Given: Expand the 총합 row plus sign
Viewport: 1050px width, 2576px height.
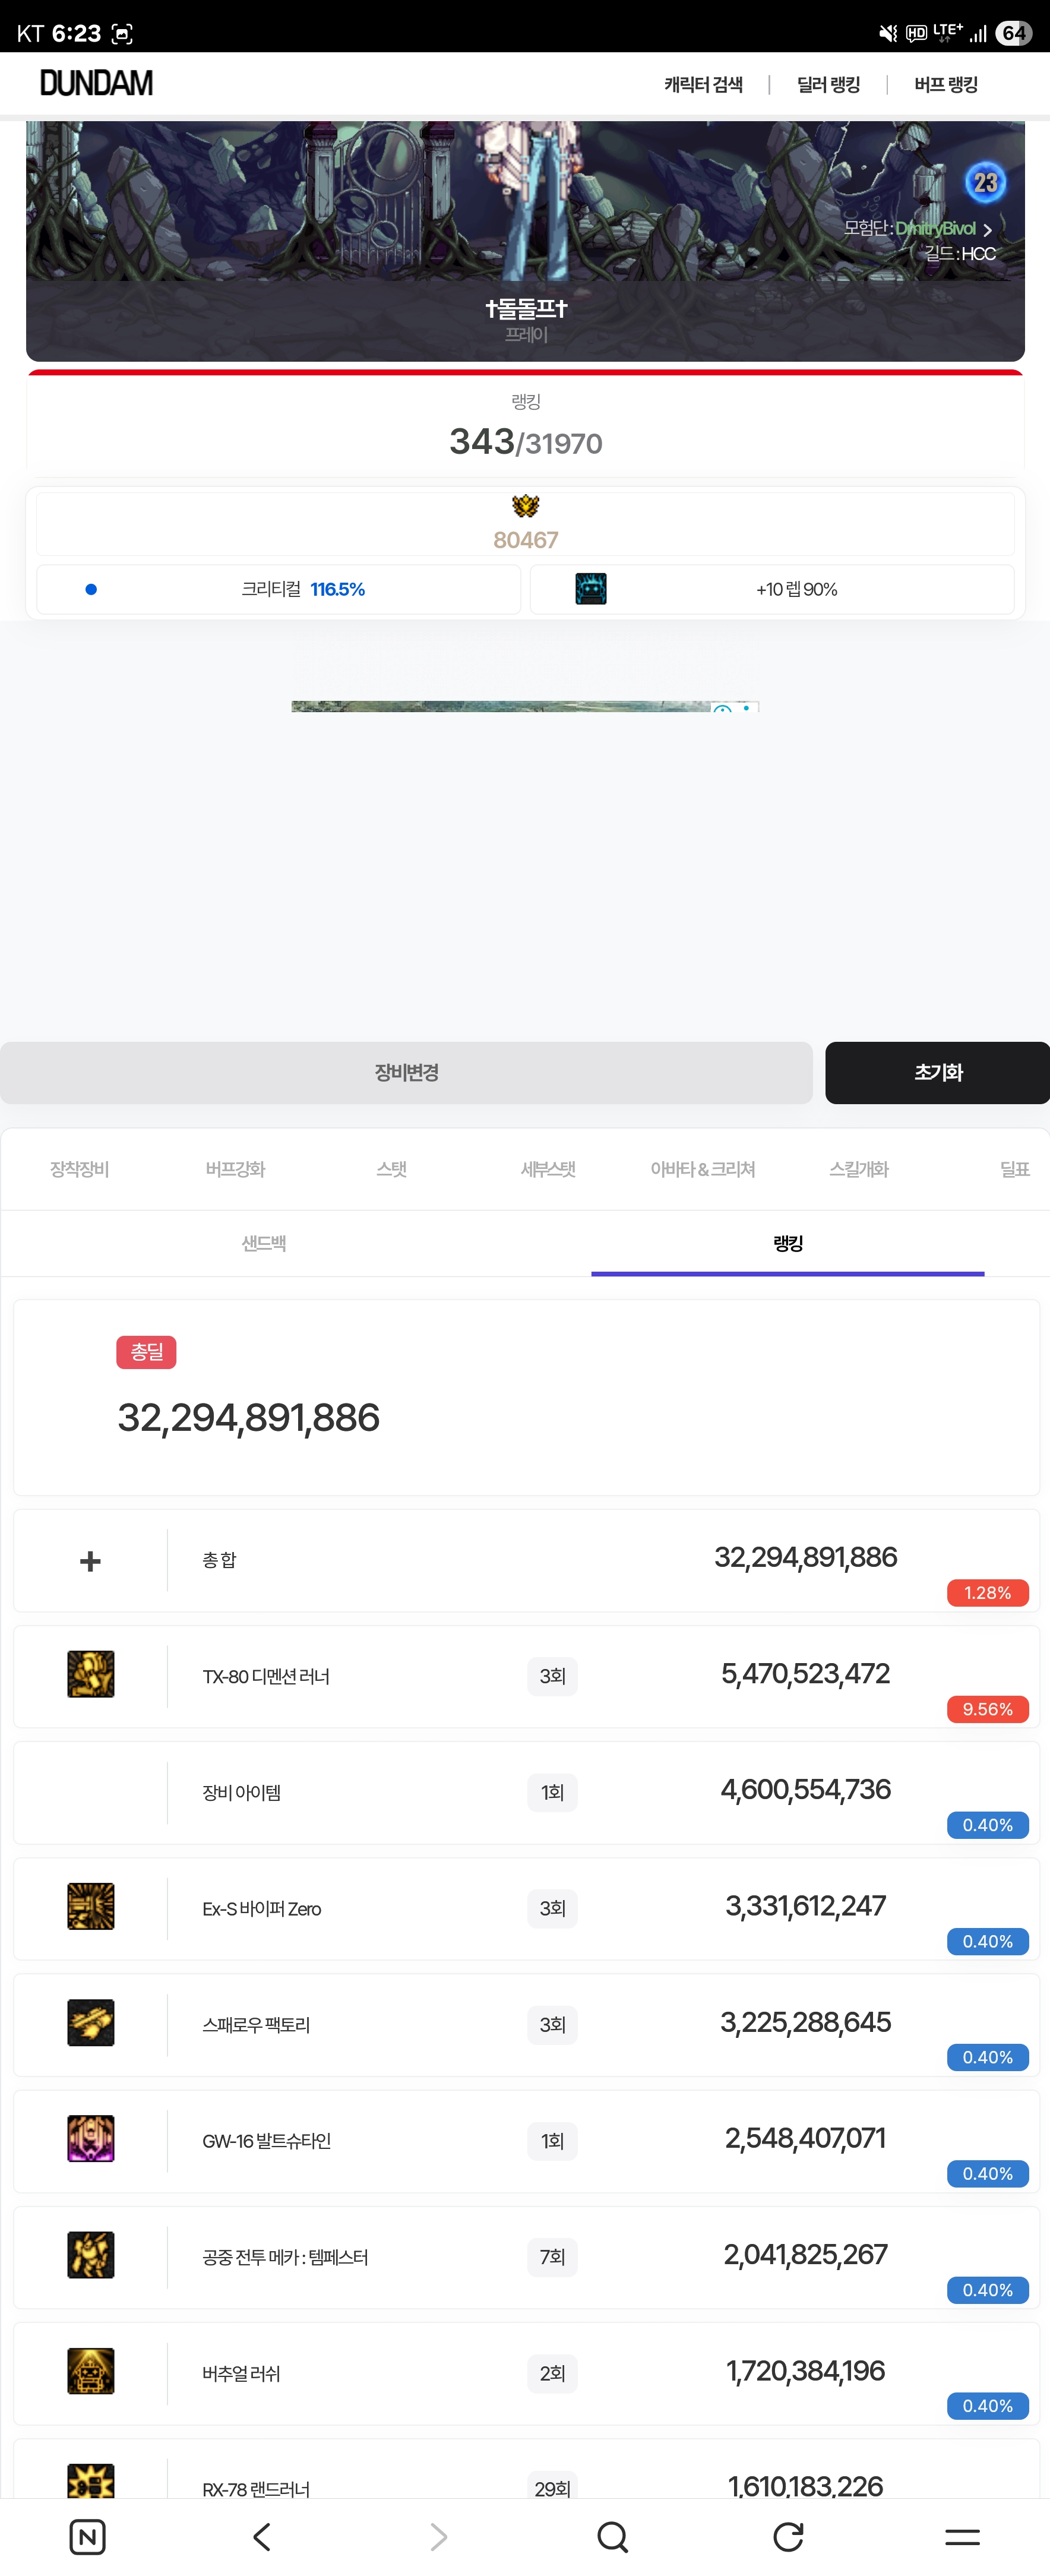Looking at the screenshot, I should pyautogui.click(x=90, y=1561).
